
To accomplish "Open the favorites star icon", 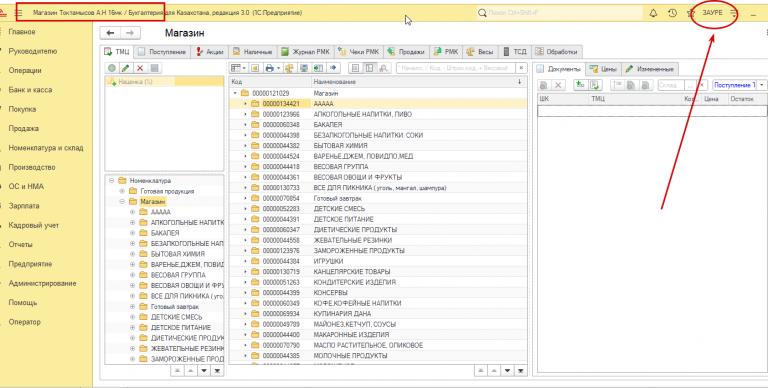I will pyautogui.click(x=691, y=13).
